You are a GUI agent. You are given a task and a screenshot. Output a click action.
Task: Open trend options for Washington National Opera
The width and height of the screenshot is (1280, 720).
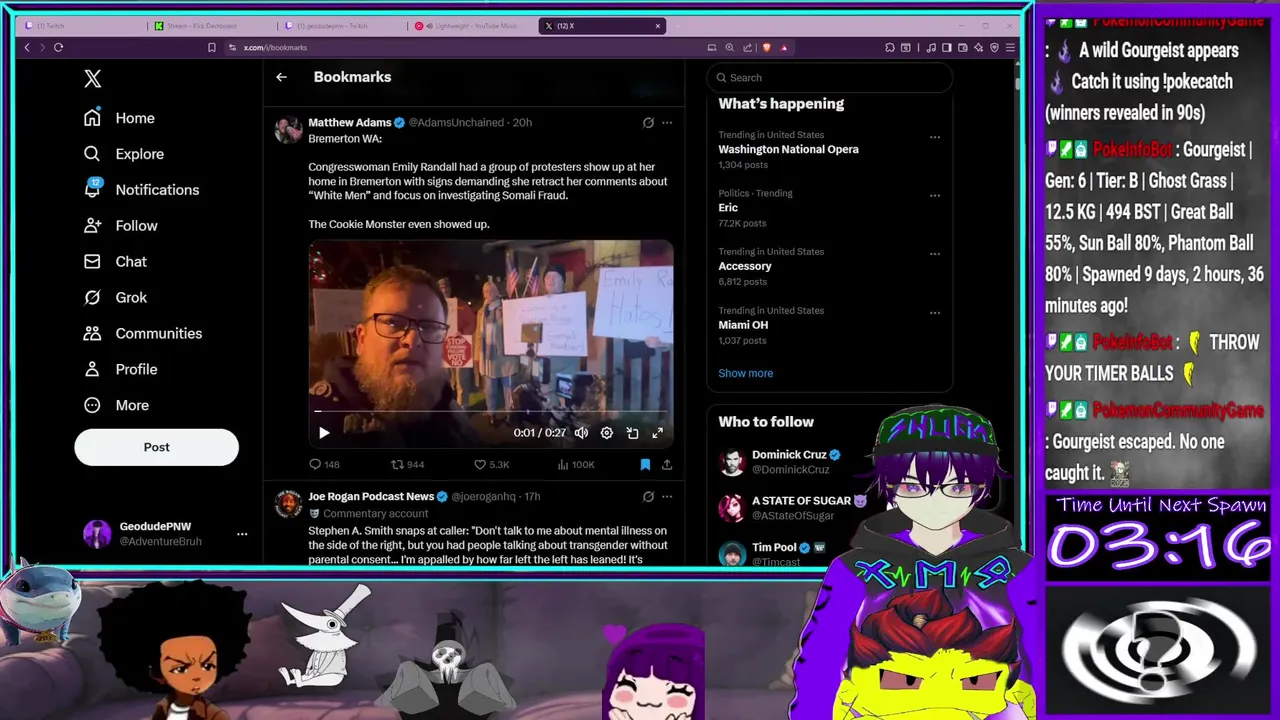[x=935, y=137]
